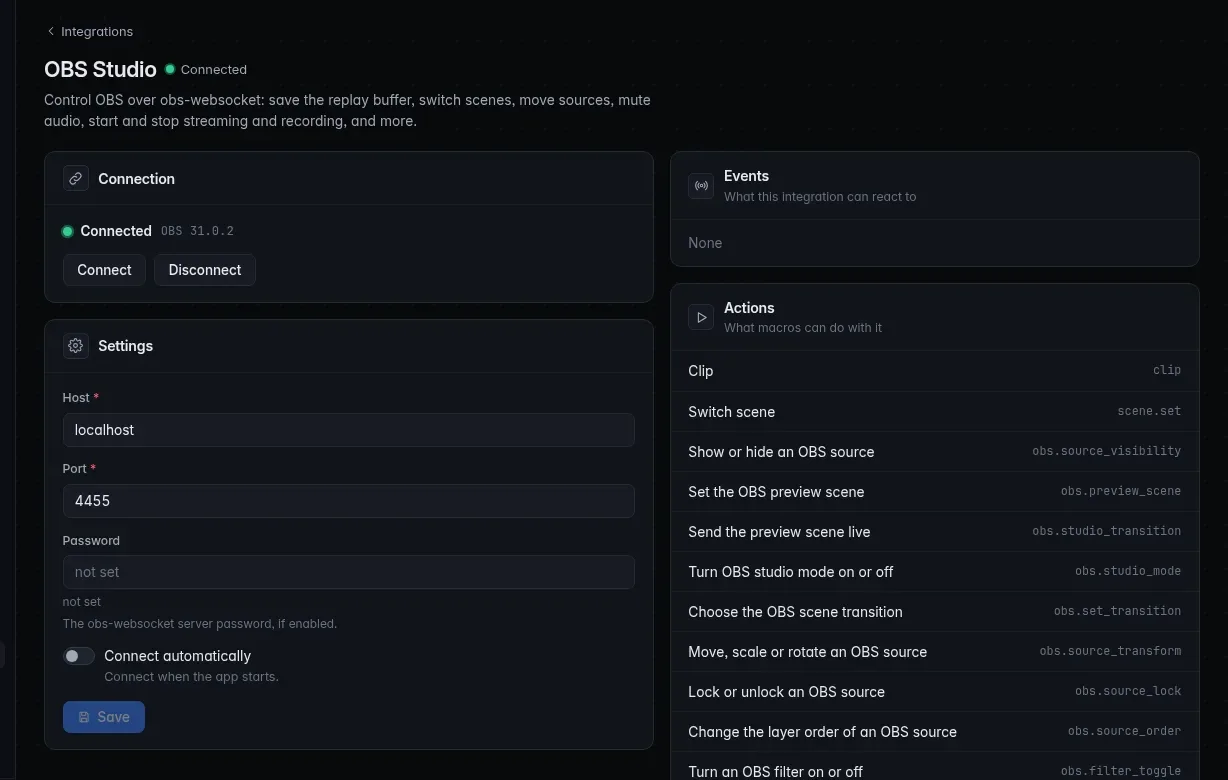Image resolution: width=1228 pixels, height=780 pixels.
Task: Click the obs.filter_toggle identifier
Action: [1121, 771]
